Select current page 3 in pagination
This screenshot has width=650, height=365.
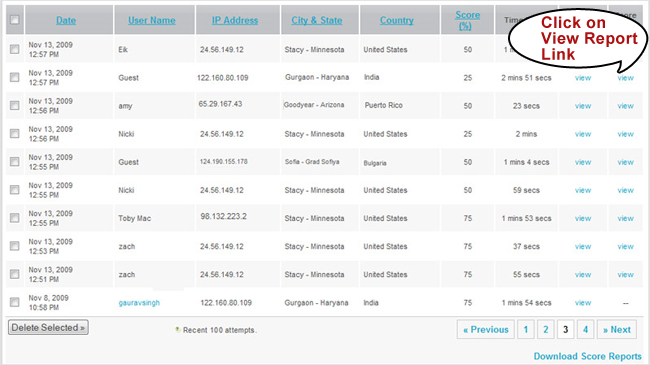pos(565,329)
